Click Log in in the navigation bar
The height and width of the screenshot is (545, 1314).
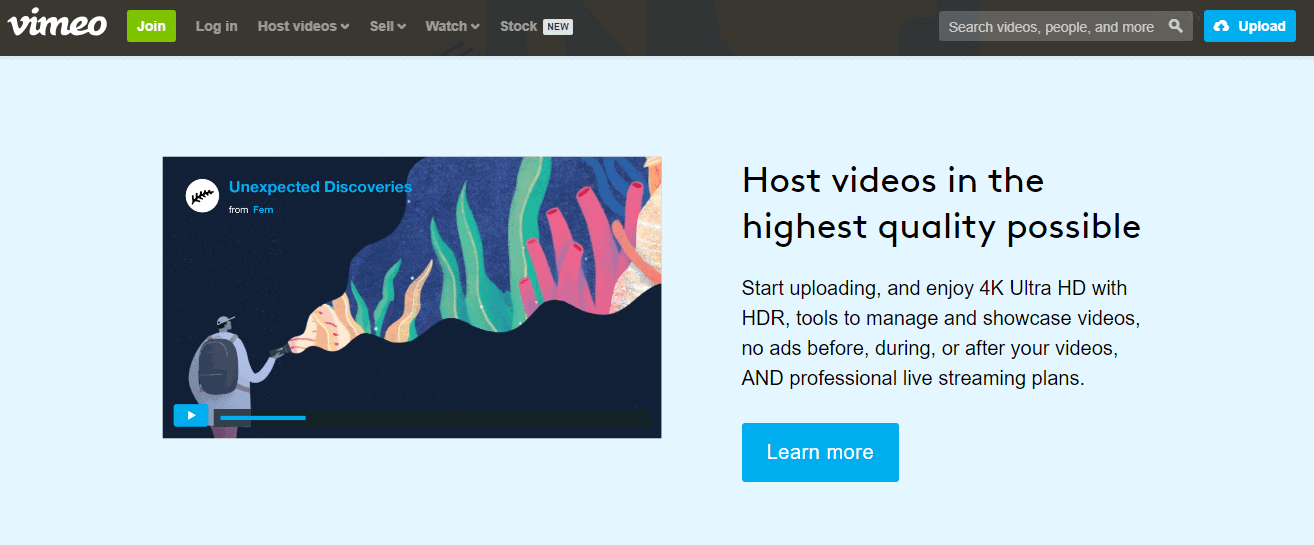(x=216, y=26)
